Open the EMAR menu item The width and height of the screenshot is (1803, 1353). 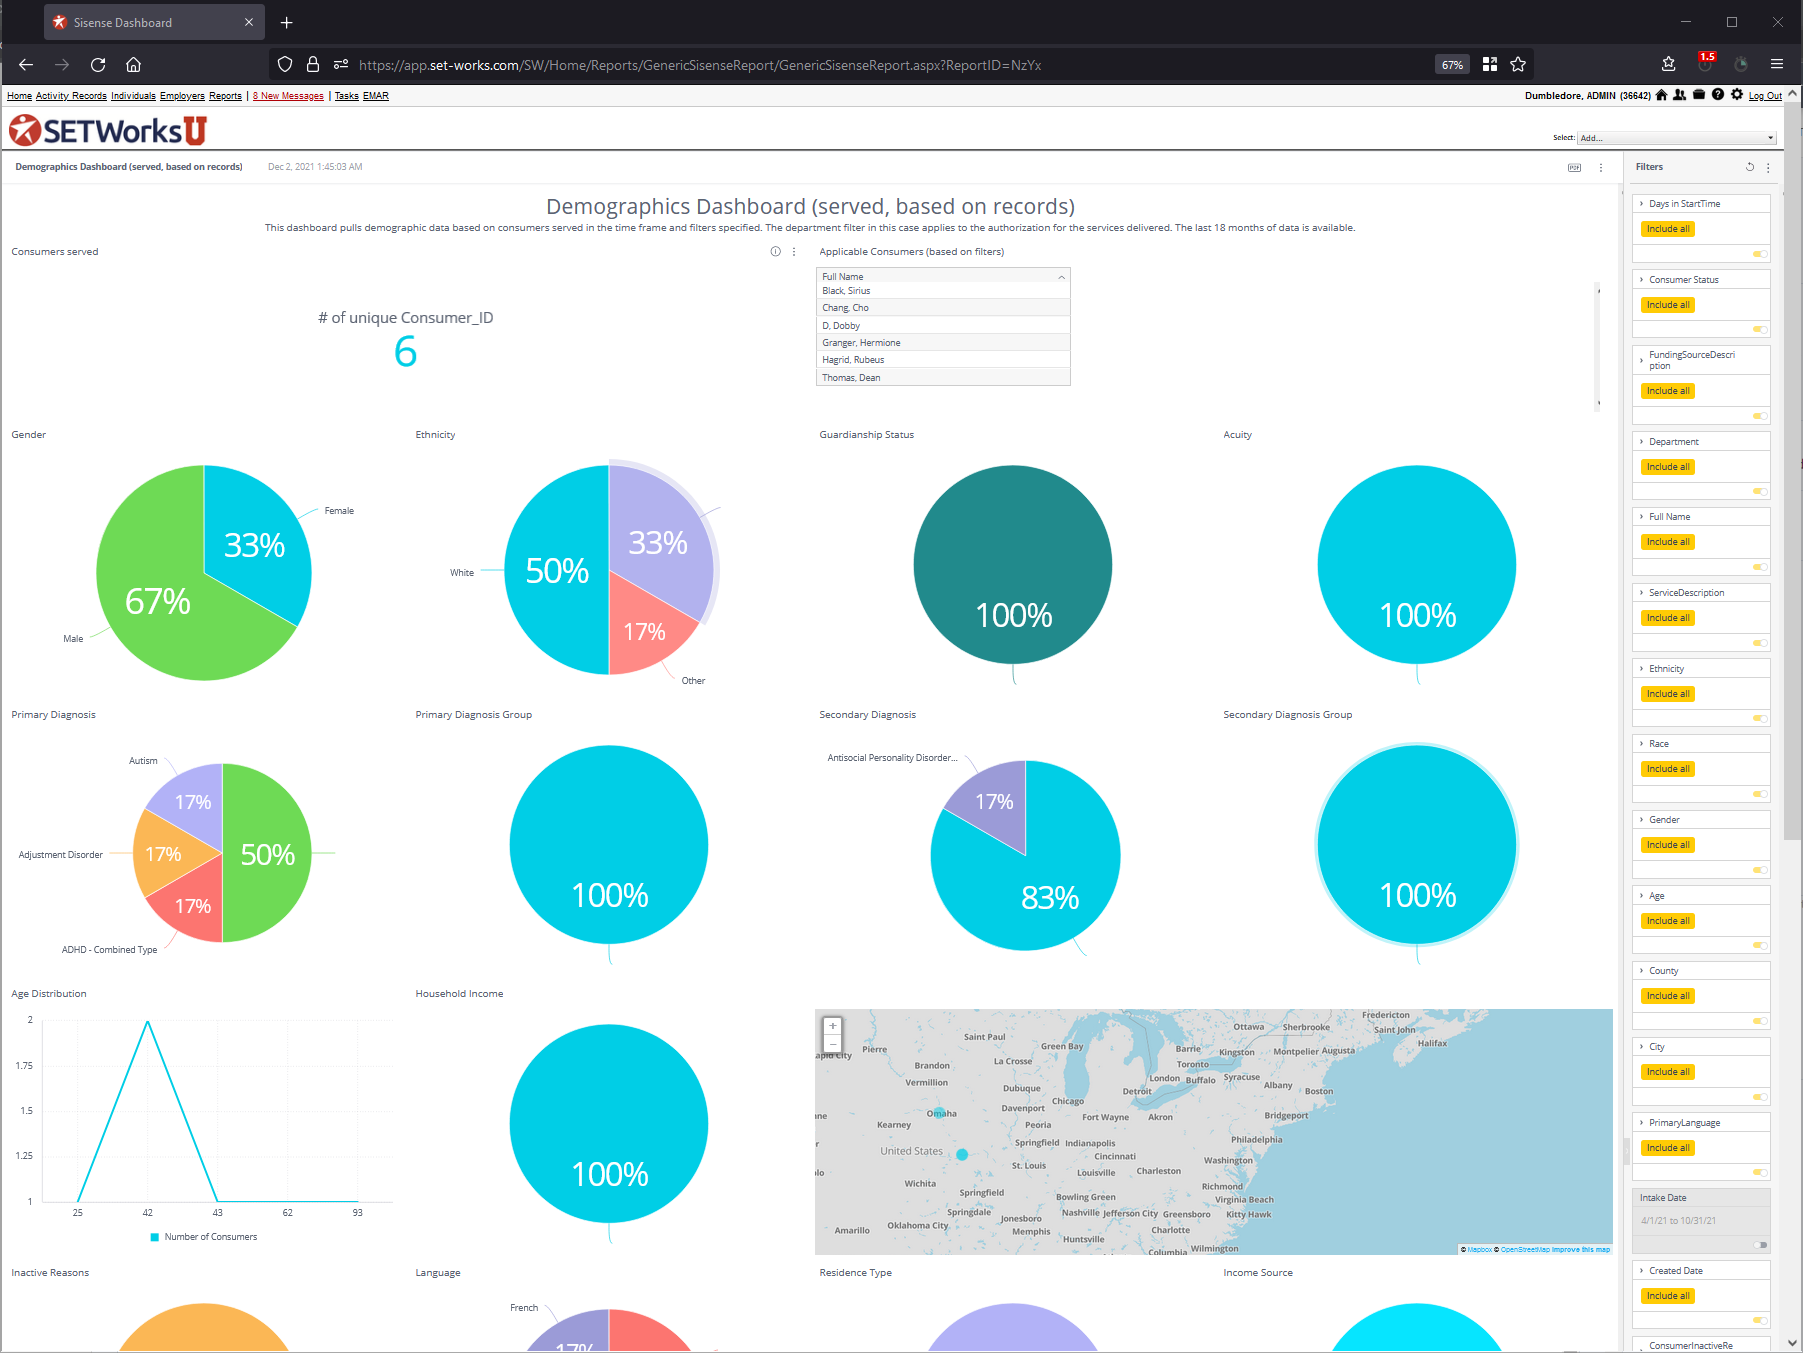click(x=376, y=96)
